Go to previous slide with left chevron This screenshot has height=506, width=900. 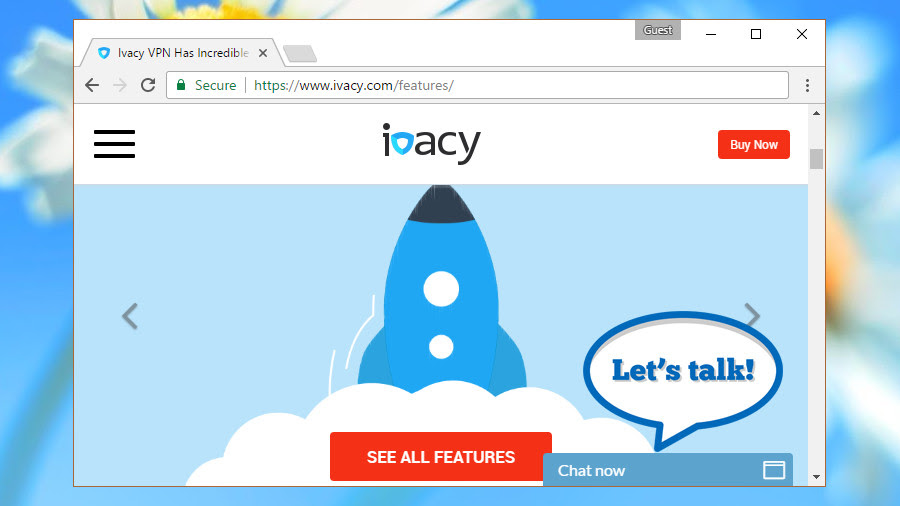tap(130, 316)
